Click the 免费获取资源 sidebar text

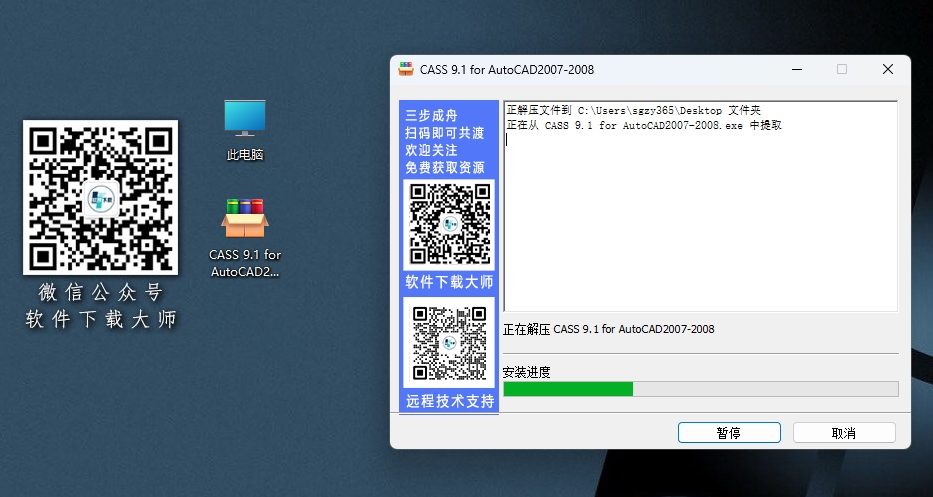click(445, 167)
